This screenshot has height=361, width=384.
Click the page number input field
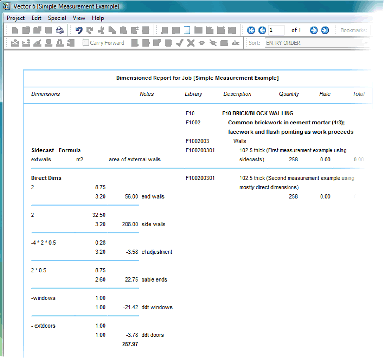click(x=276, y=30)
